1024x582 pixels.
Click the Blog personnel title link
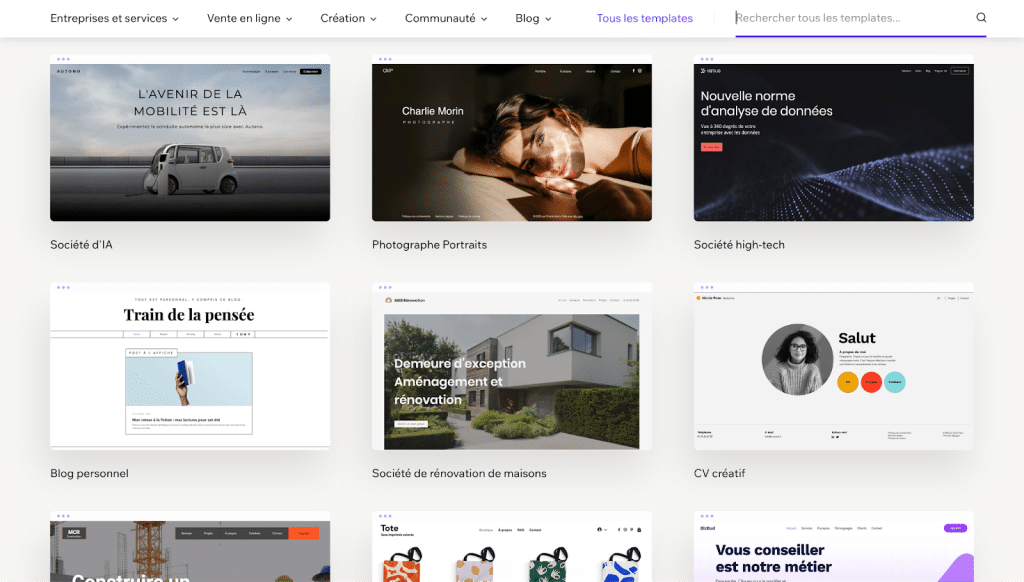pyautogui.click(x=89, y=473)
